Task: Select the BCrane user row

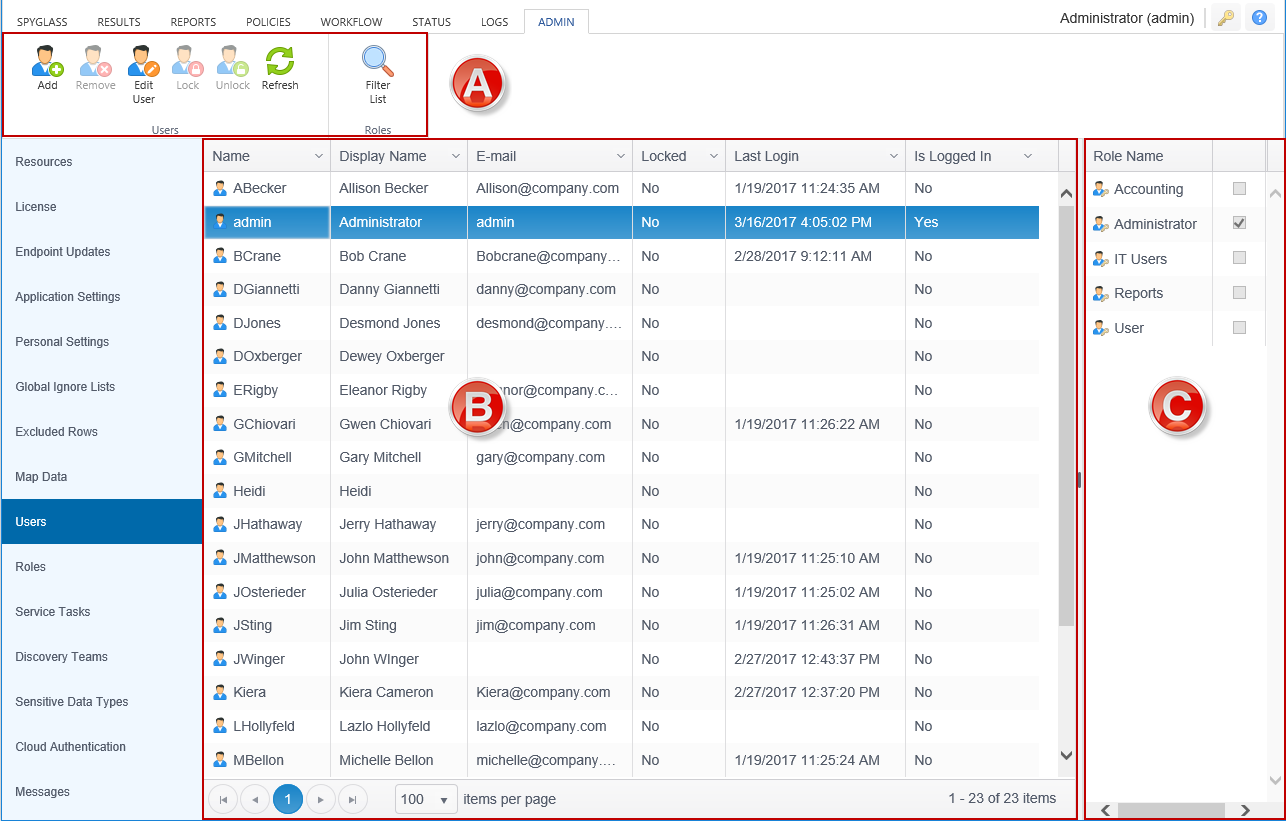Action: click(x=257, y=256)
